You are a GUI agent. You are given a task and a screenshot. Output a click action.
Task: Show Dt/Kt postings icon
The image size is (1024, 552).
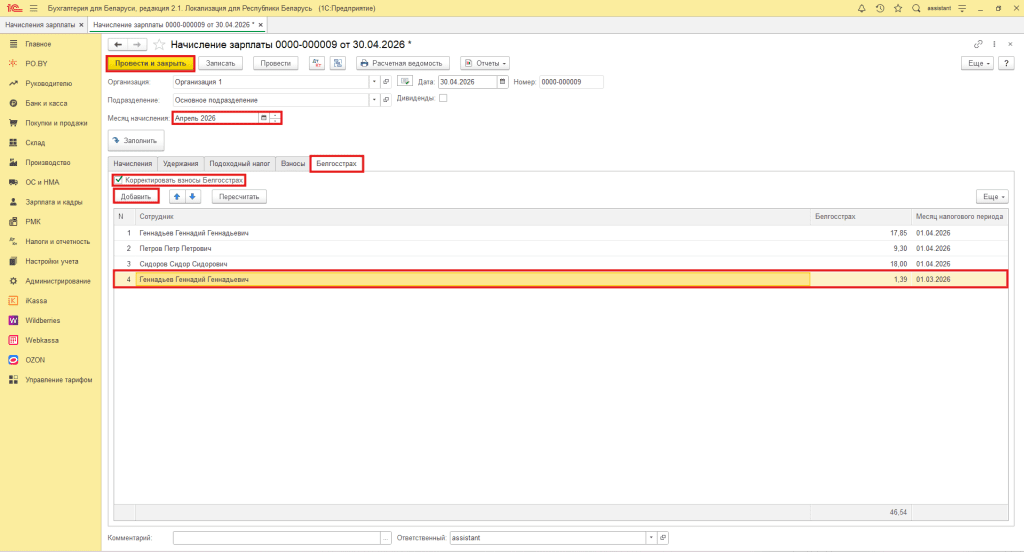tap(317, 63)
